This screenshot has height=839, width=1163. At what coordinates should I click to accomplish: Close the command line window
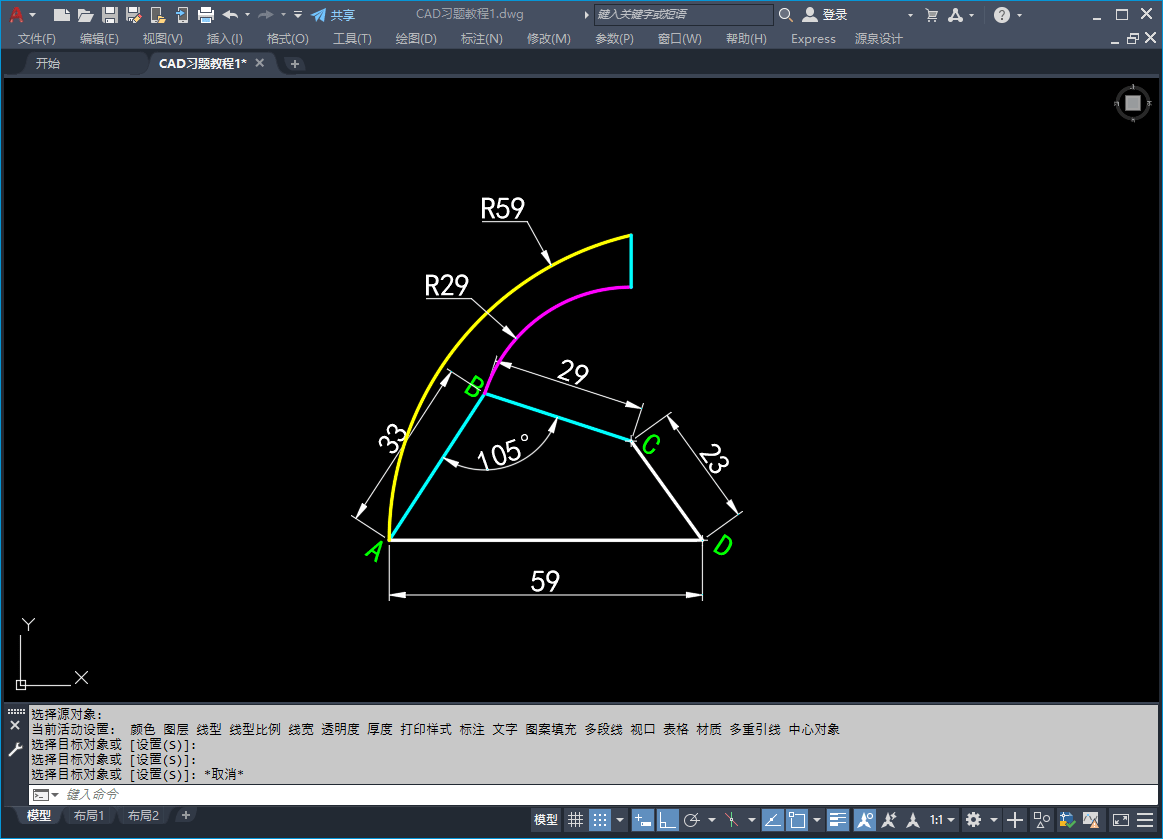click(x=15, y=726)
